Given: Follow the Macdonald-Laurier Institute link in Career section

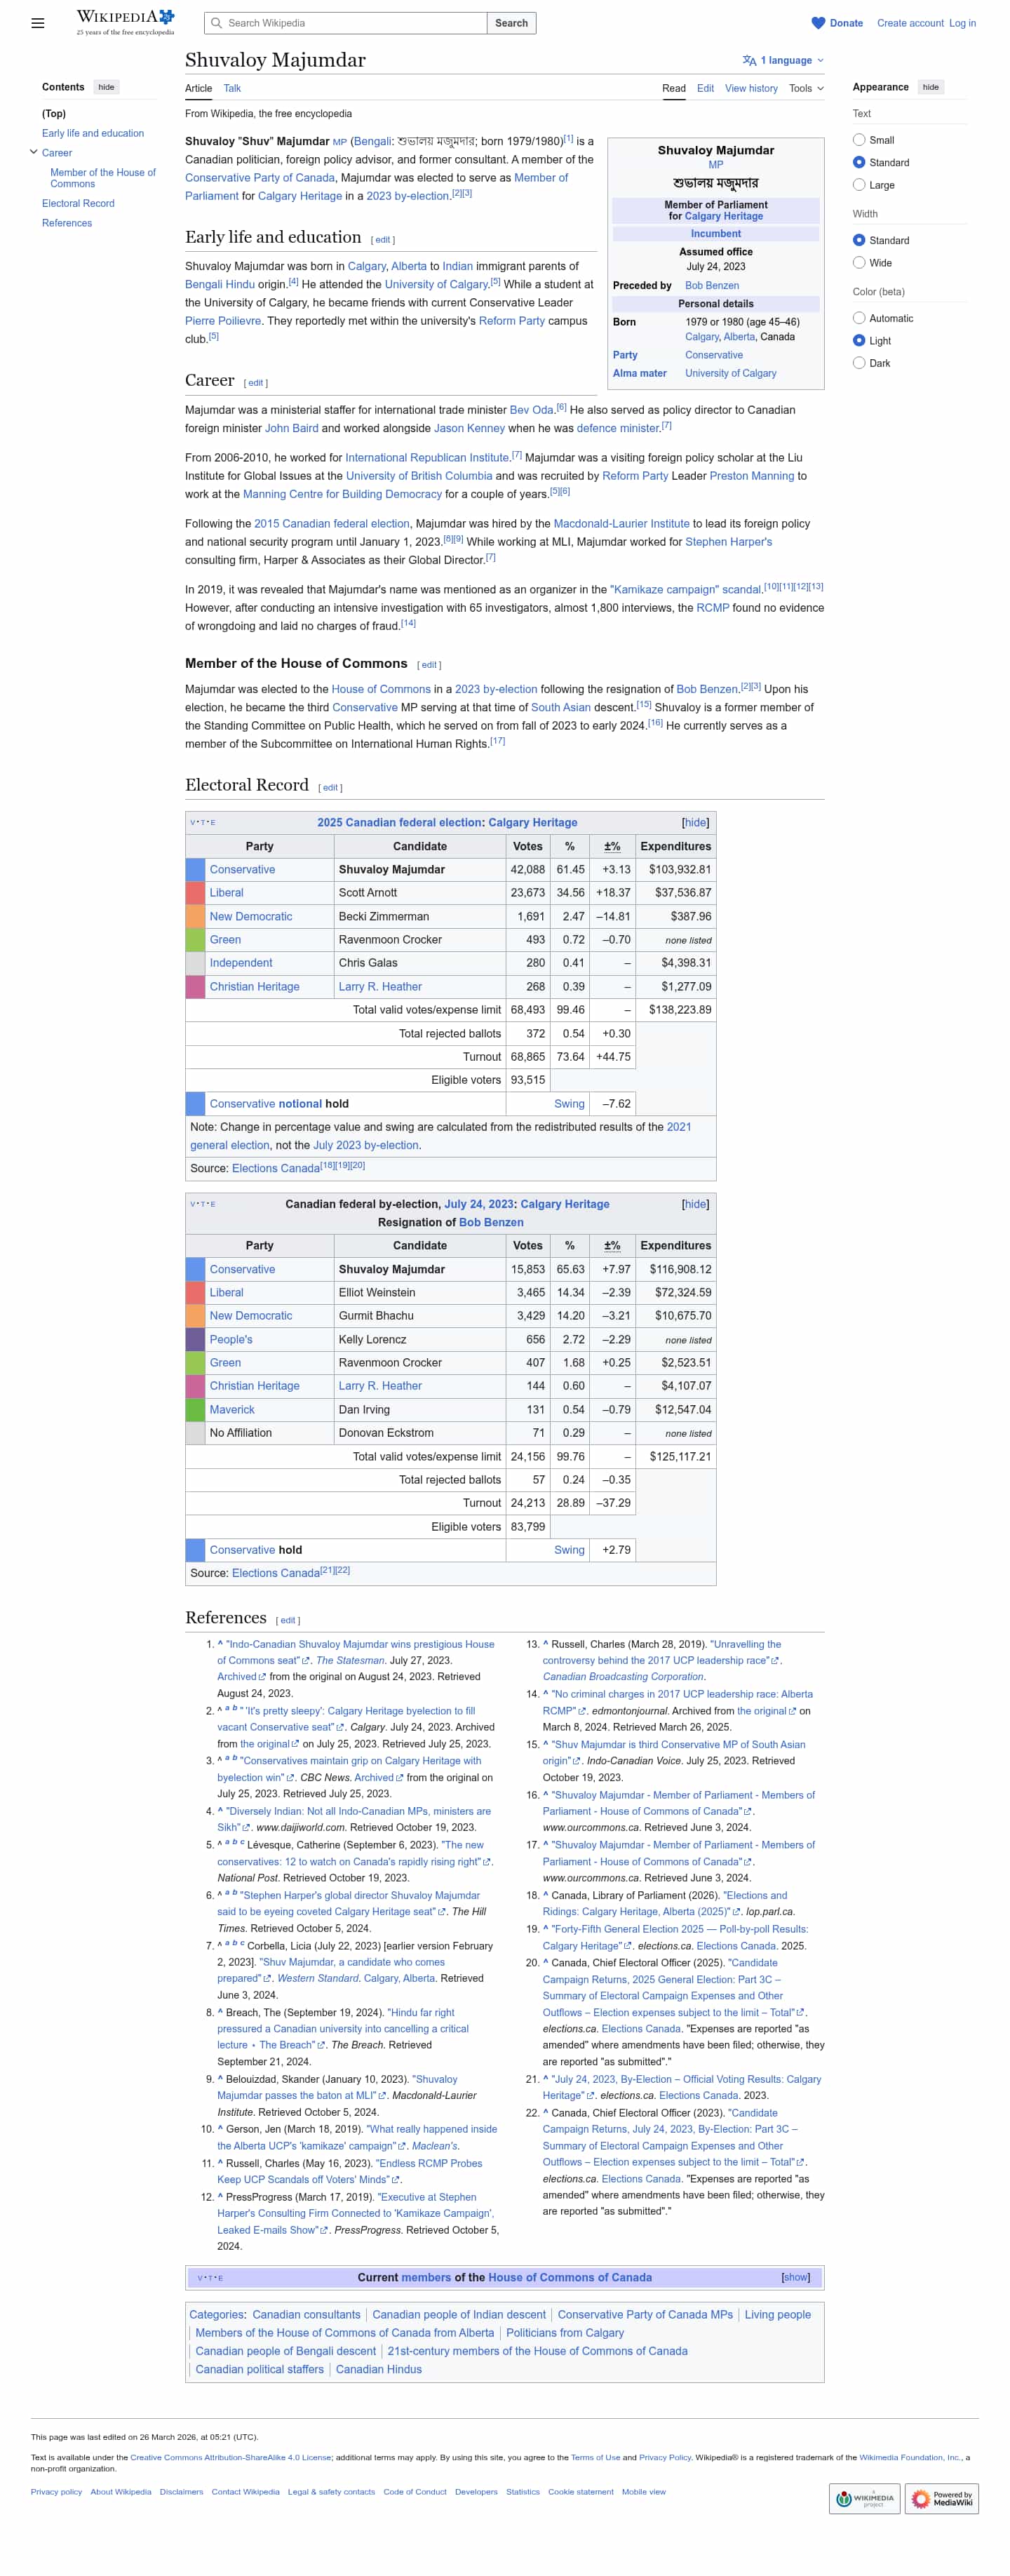Looking at the screenshot, I should (x=621, y=524).
